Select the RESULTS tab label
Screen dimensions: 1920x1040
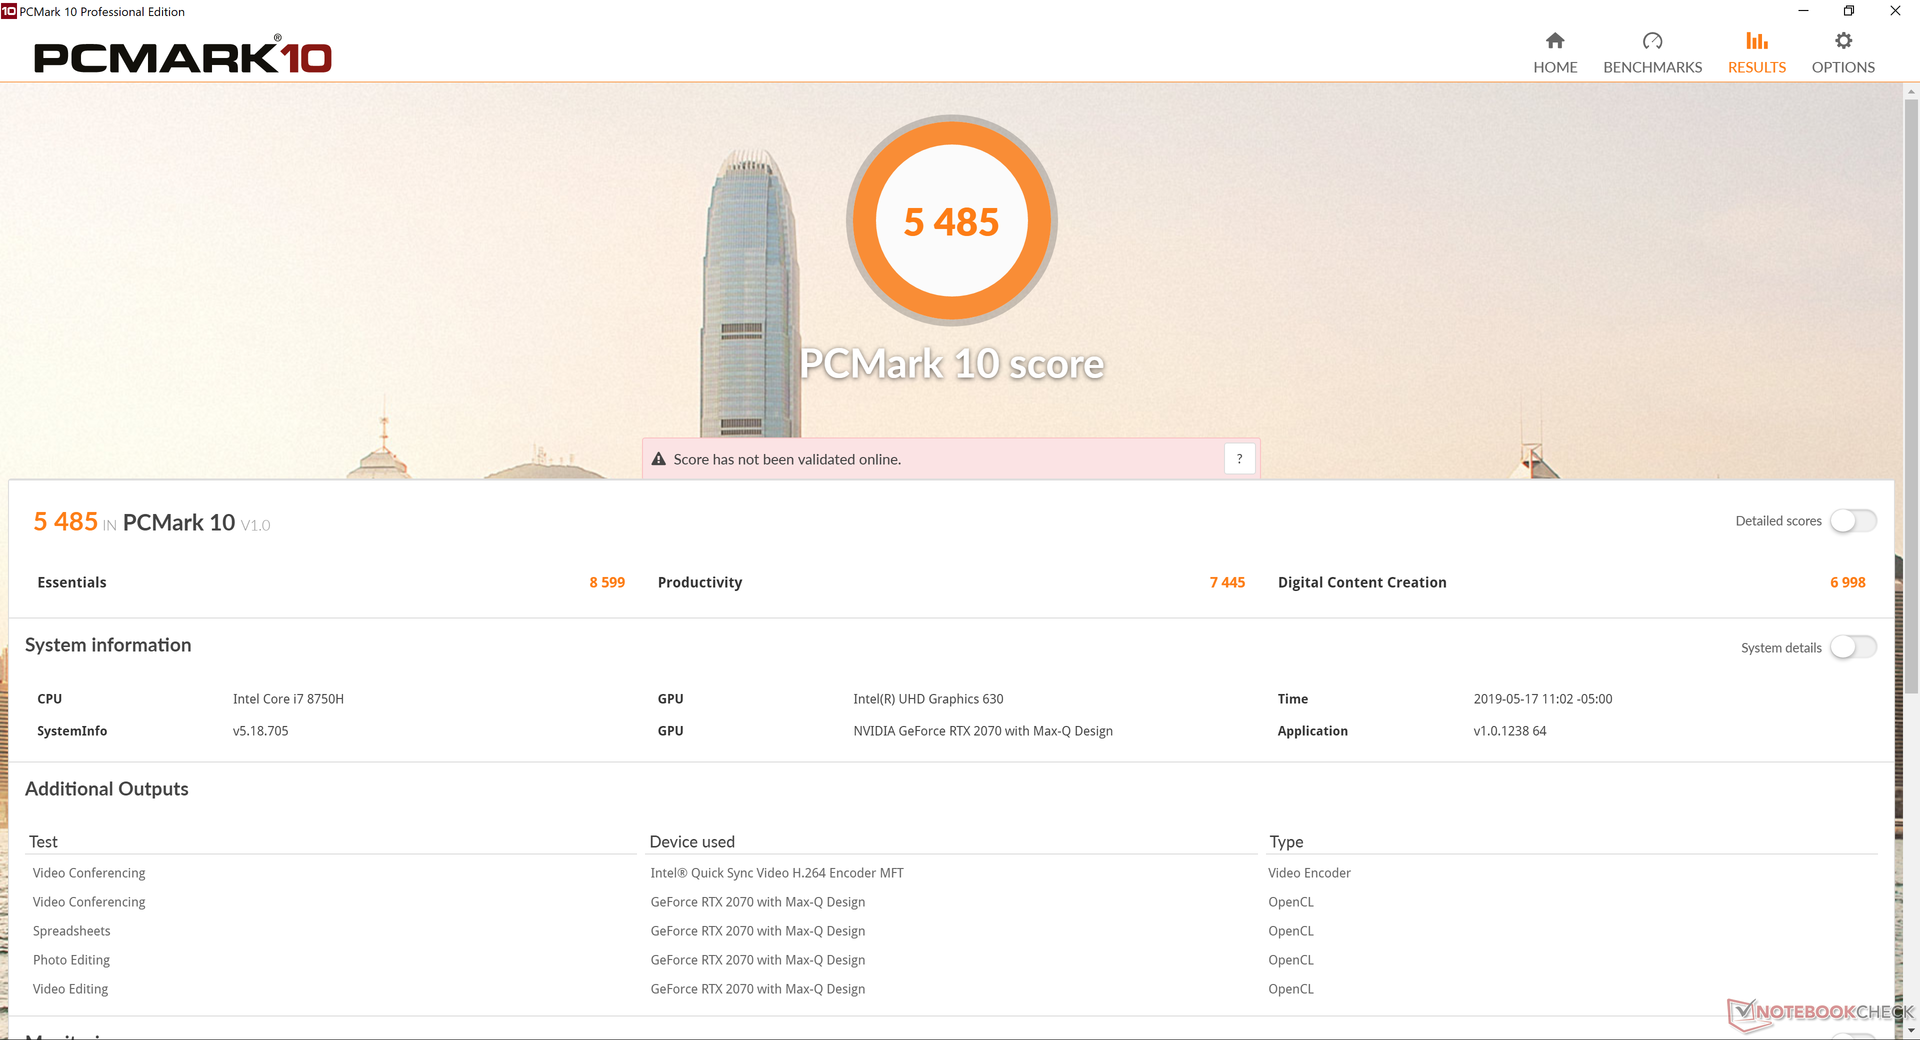[x=1757, y=67]
